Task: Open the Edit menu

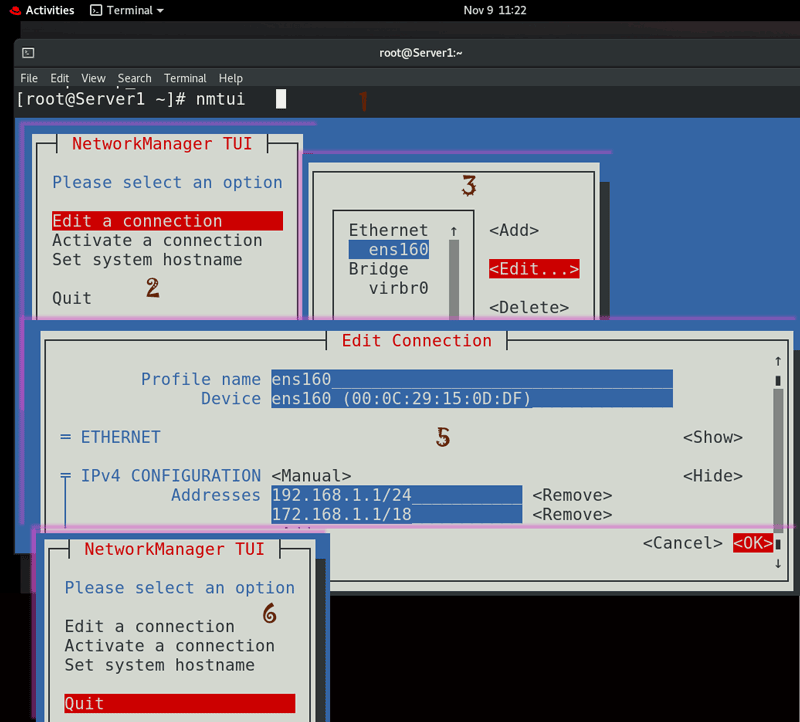Action: point(60,78)
